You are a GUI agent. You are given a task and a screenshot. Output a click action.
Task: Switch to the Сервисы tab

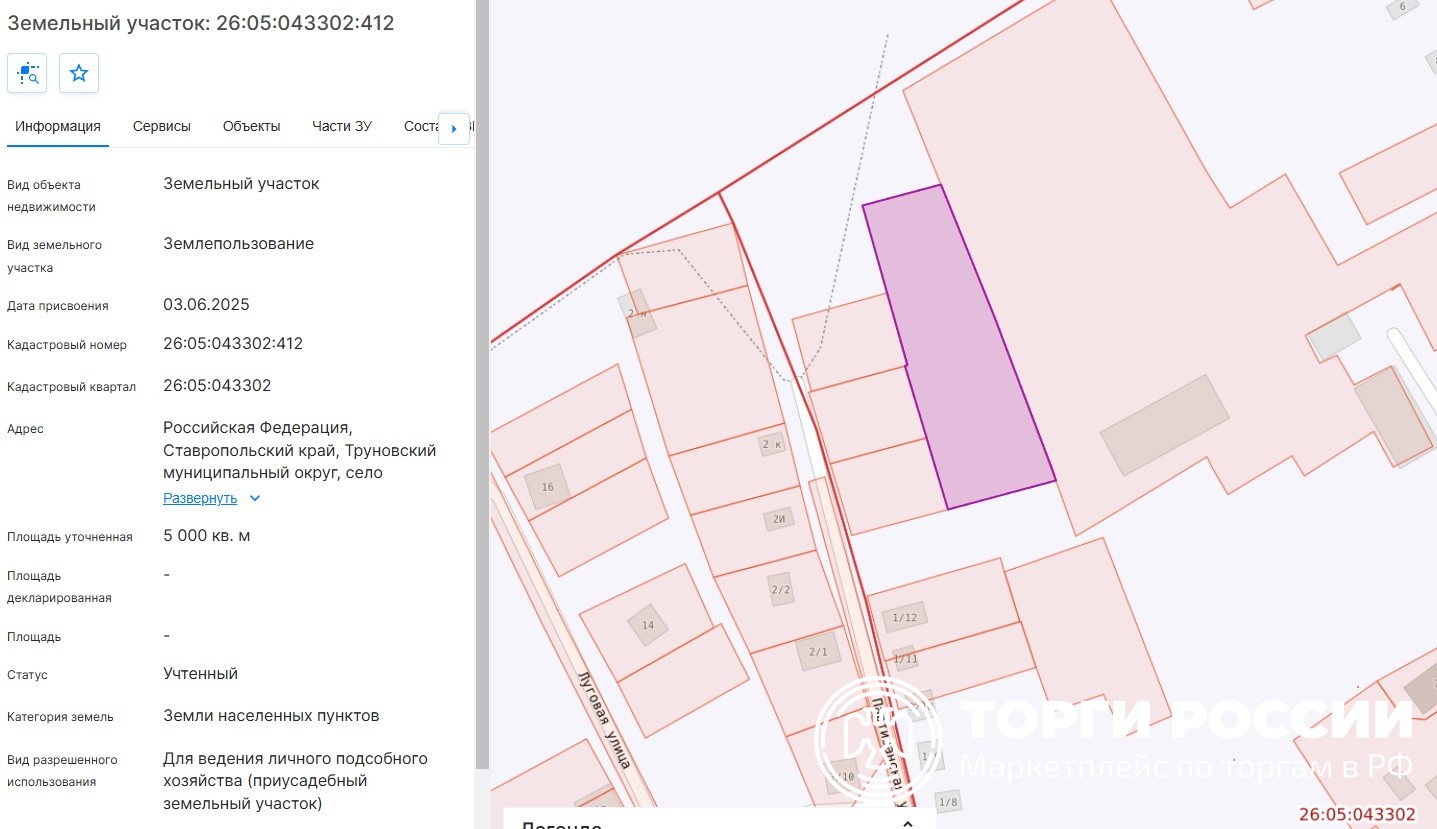pyautogui.click(x=162, y=126)
